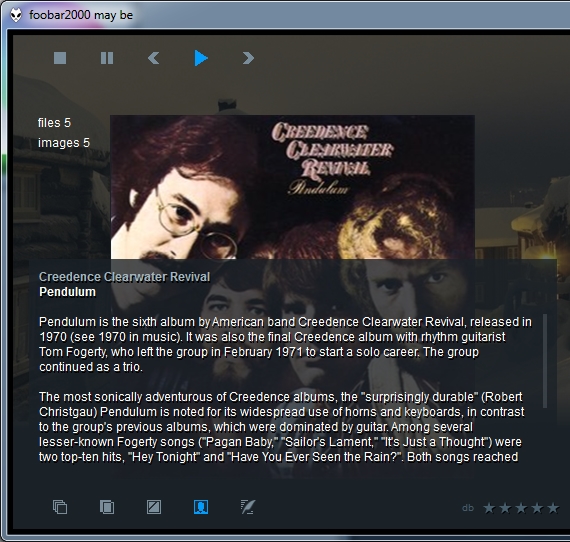
Task: Click the biography text scrollbar
Action: pyautogui.click(x=545, y=361)
